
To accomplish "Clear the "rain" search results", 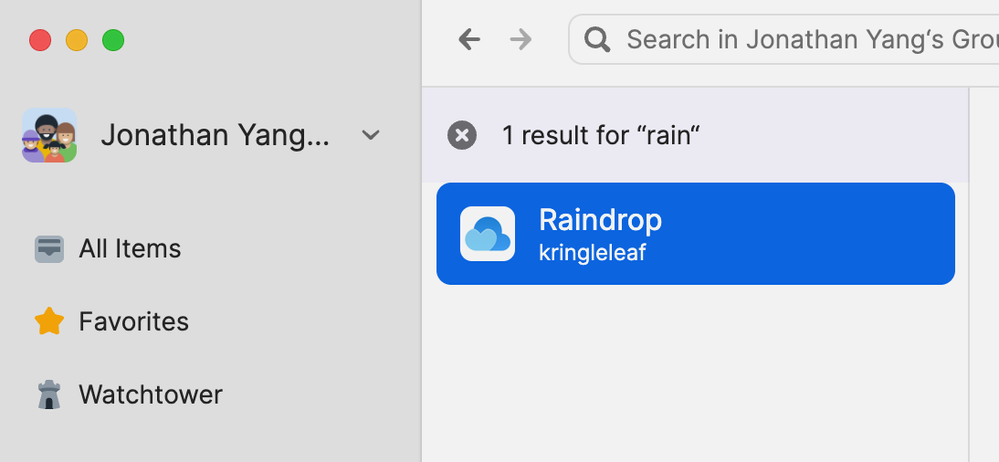I will (x=462, y=135).
